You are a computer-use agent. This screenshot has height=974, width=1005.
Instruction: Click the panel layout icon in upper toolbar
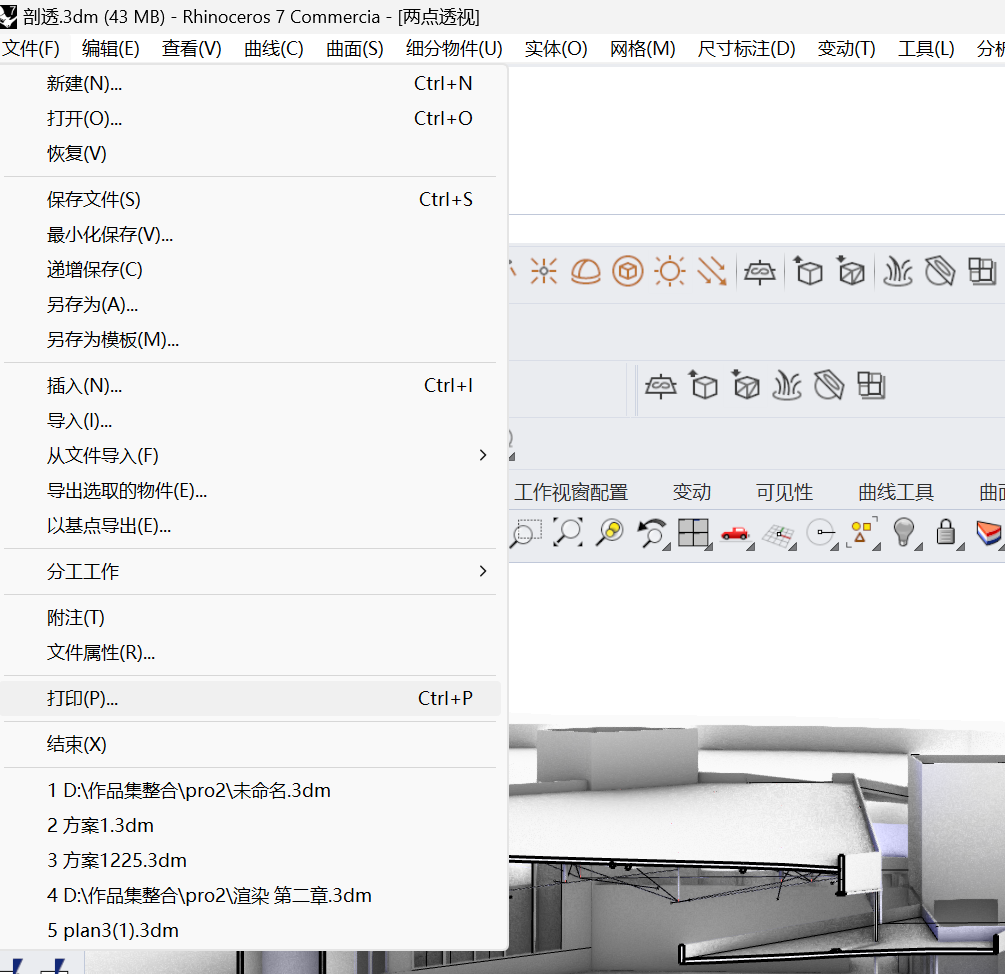(982, 271)
